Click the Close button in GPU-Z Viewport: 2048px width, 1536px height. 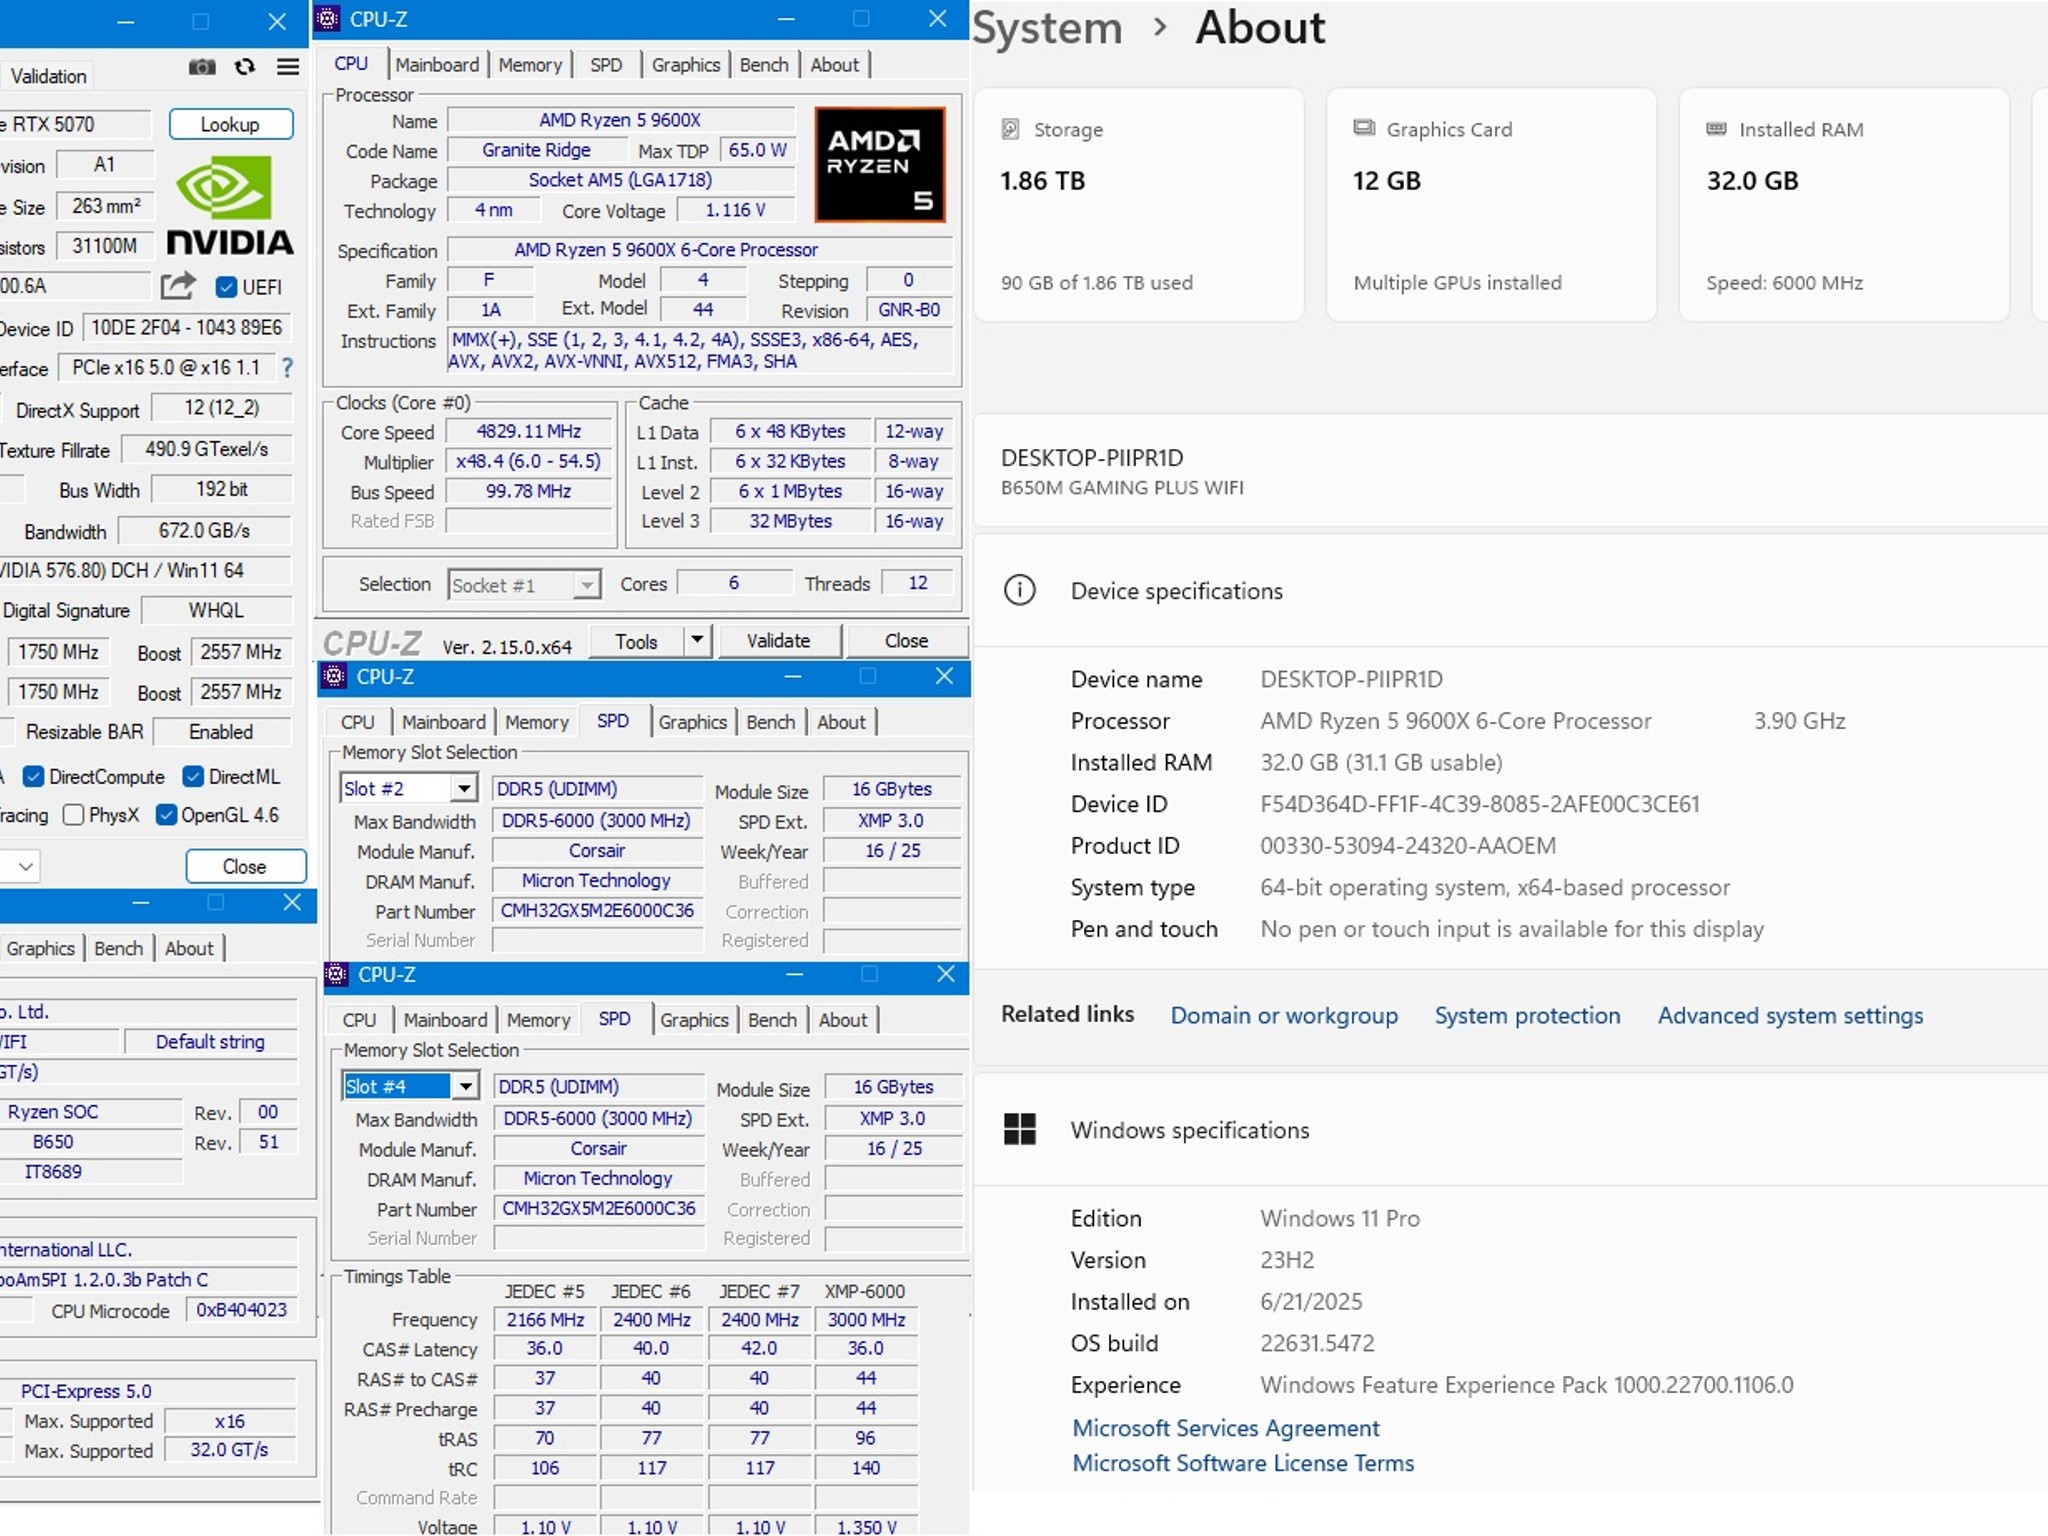click(x=245, y=866)
